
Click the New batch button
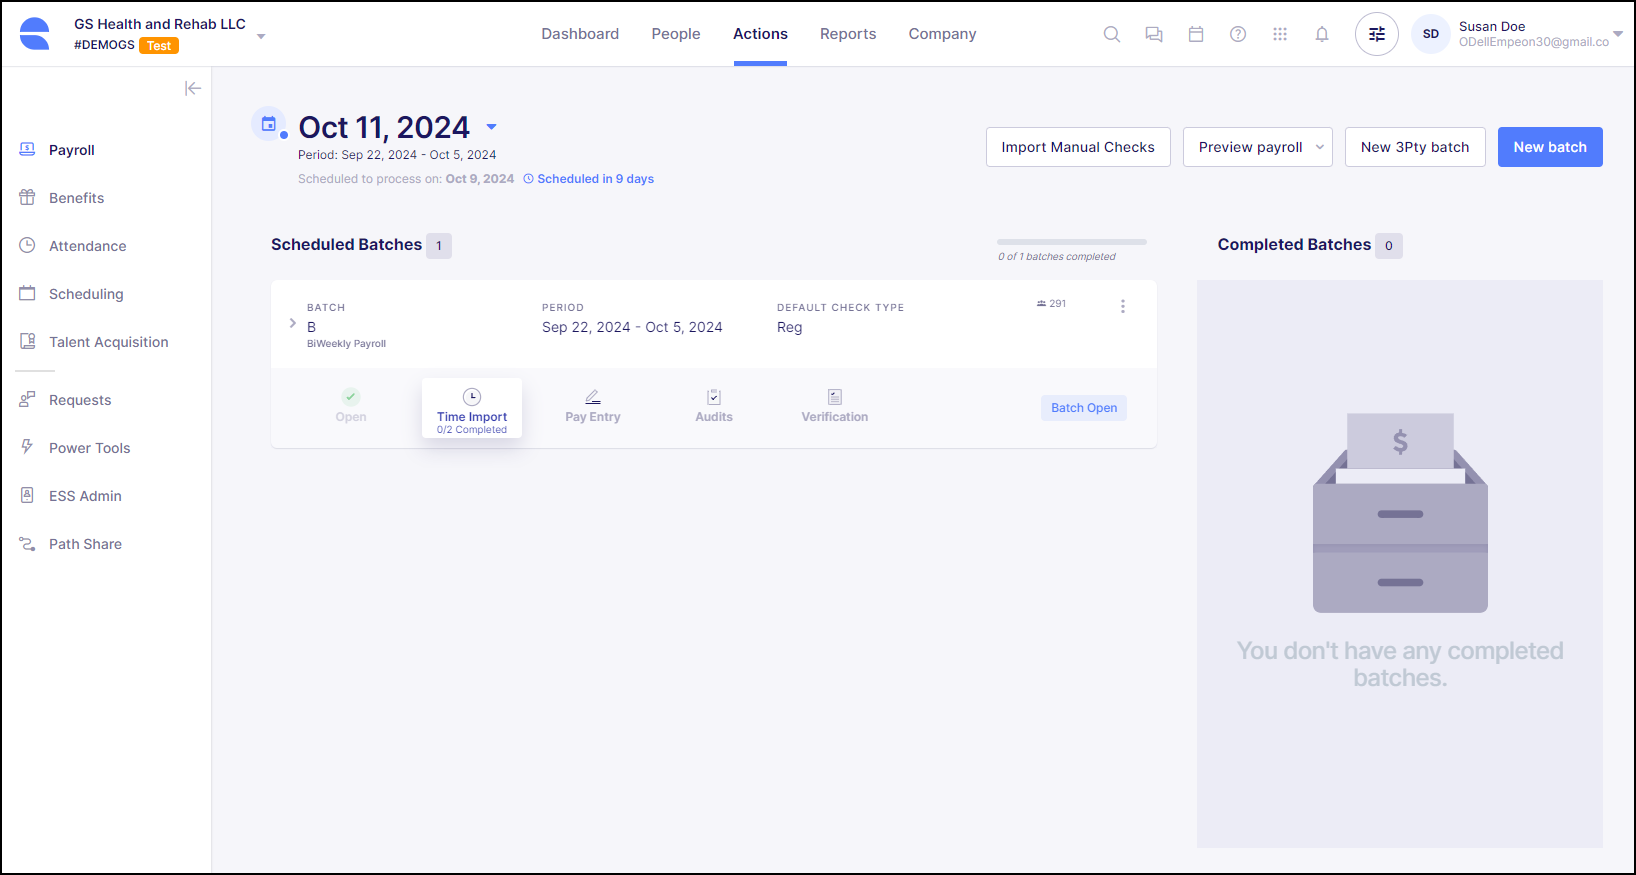(1549, 147)
